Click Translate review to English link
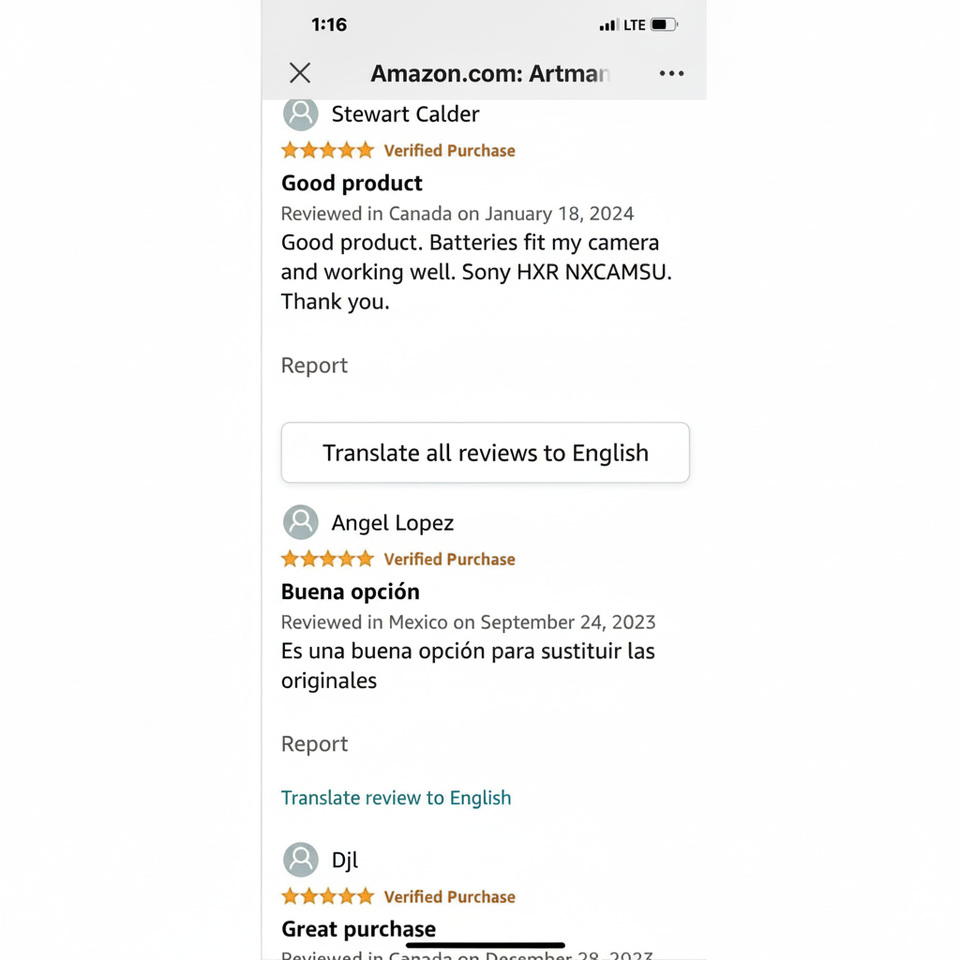Image resolution: width=960 pixels, height=960 pixels. pyautogui.click(x=396, y=798)
